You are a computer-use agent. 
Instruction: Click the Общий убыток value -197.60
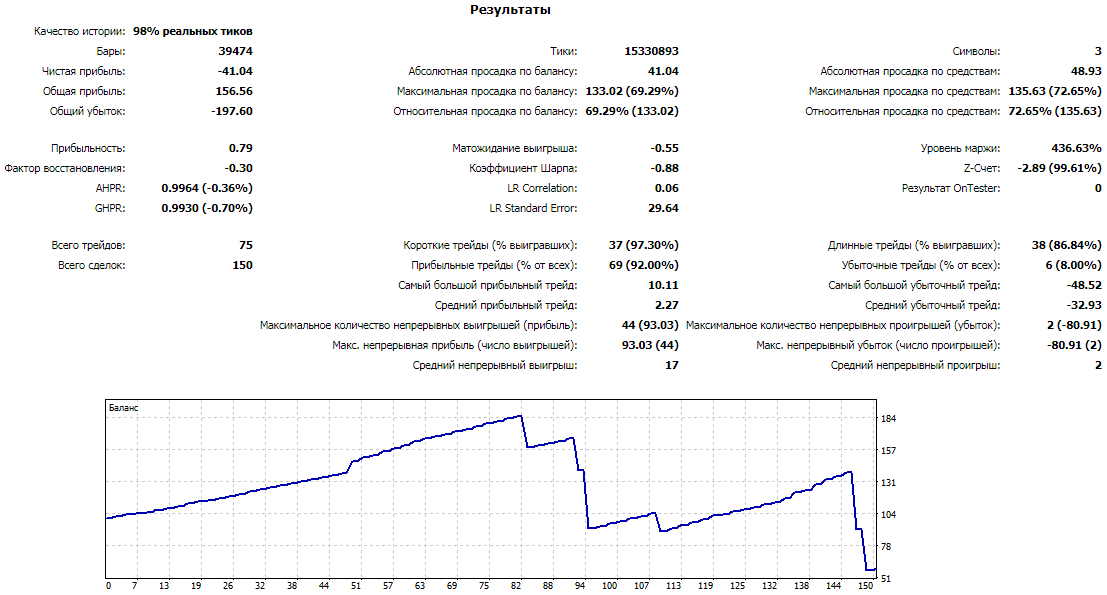232,111
